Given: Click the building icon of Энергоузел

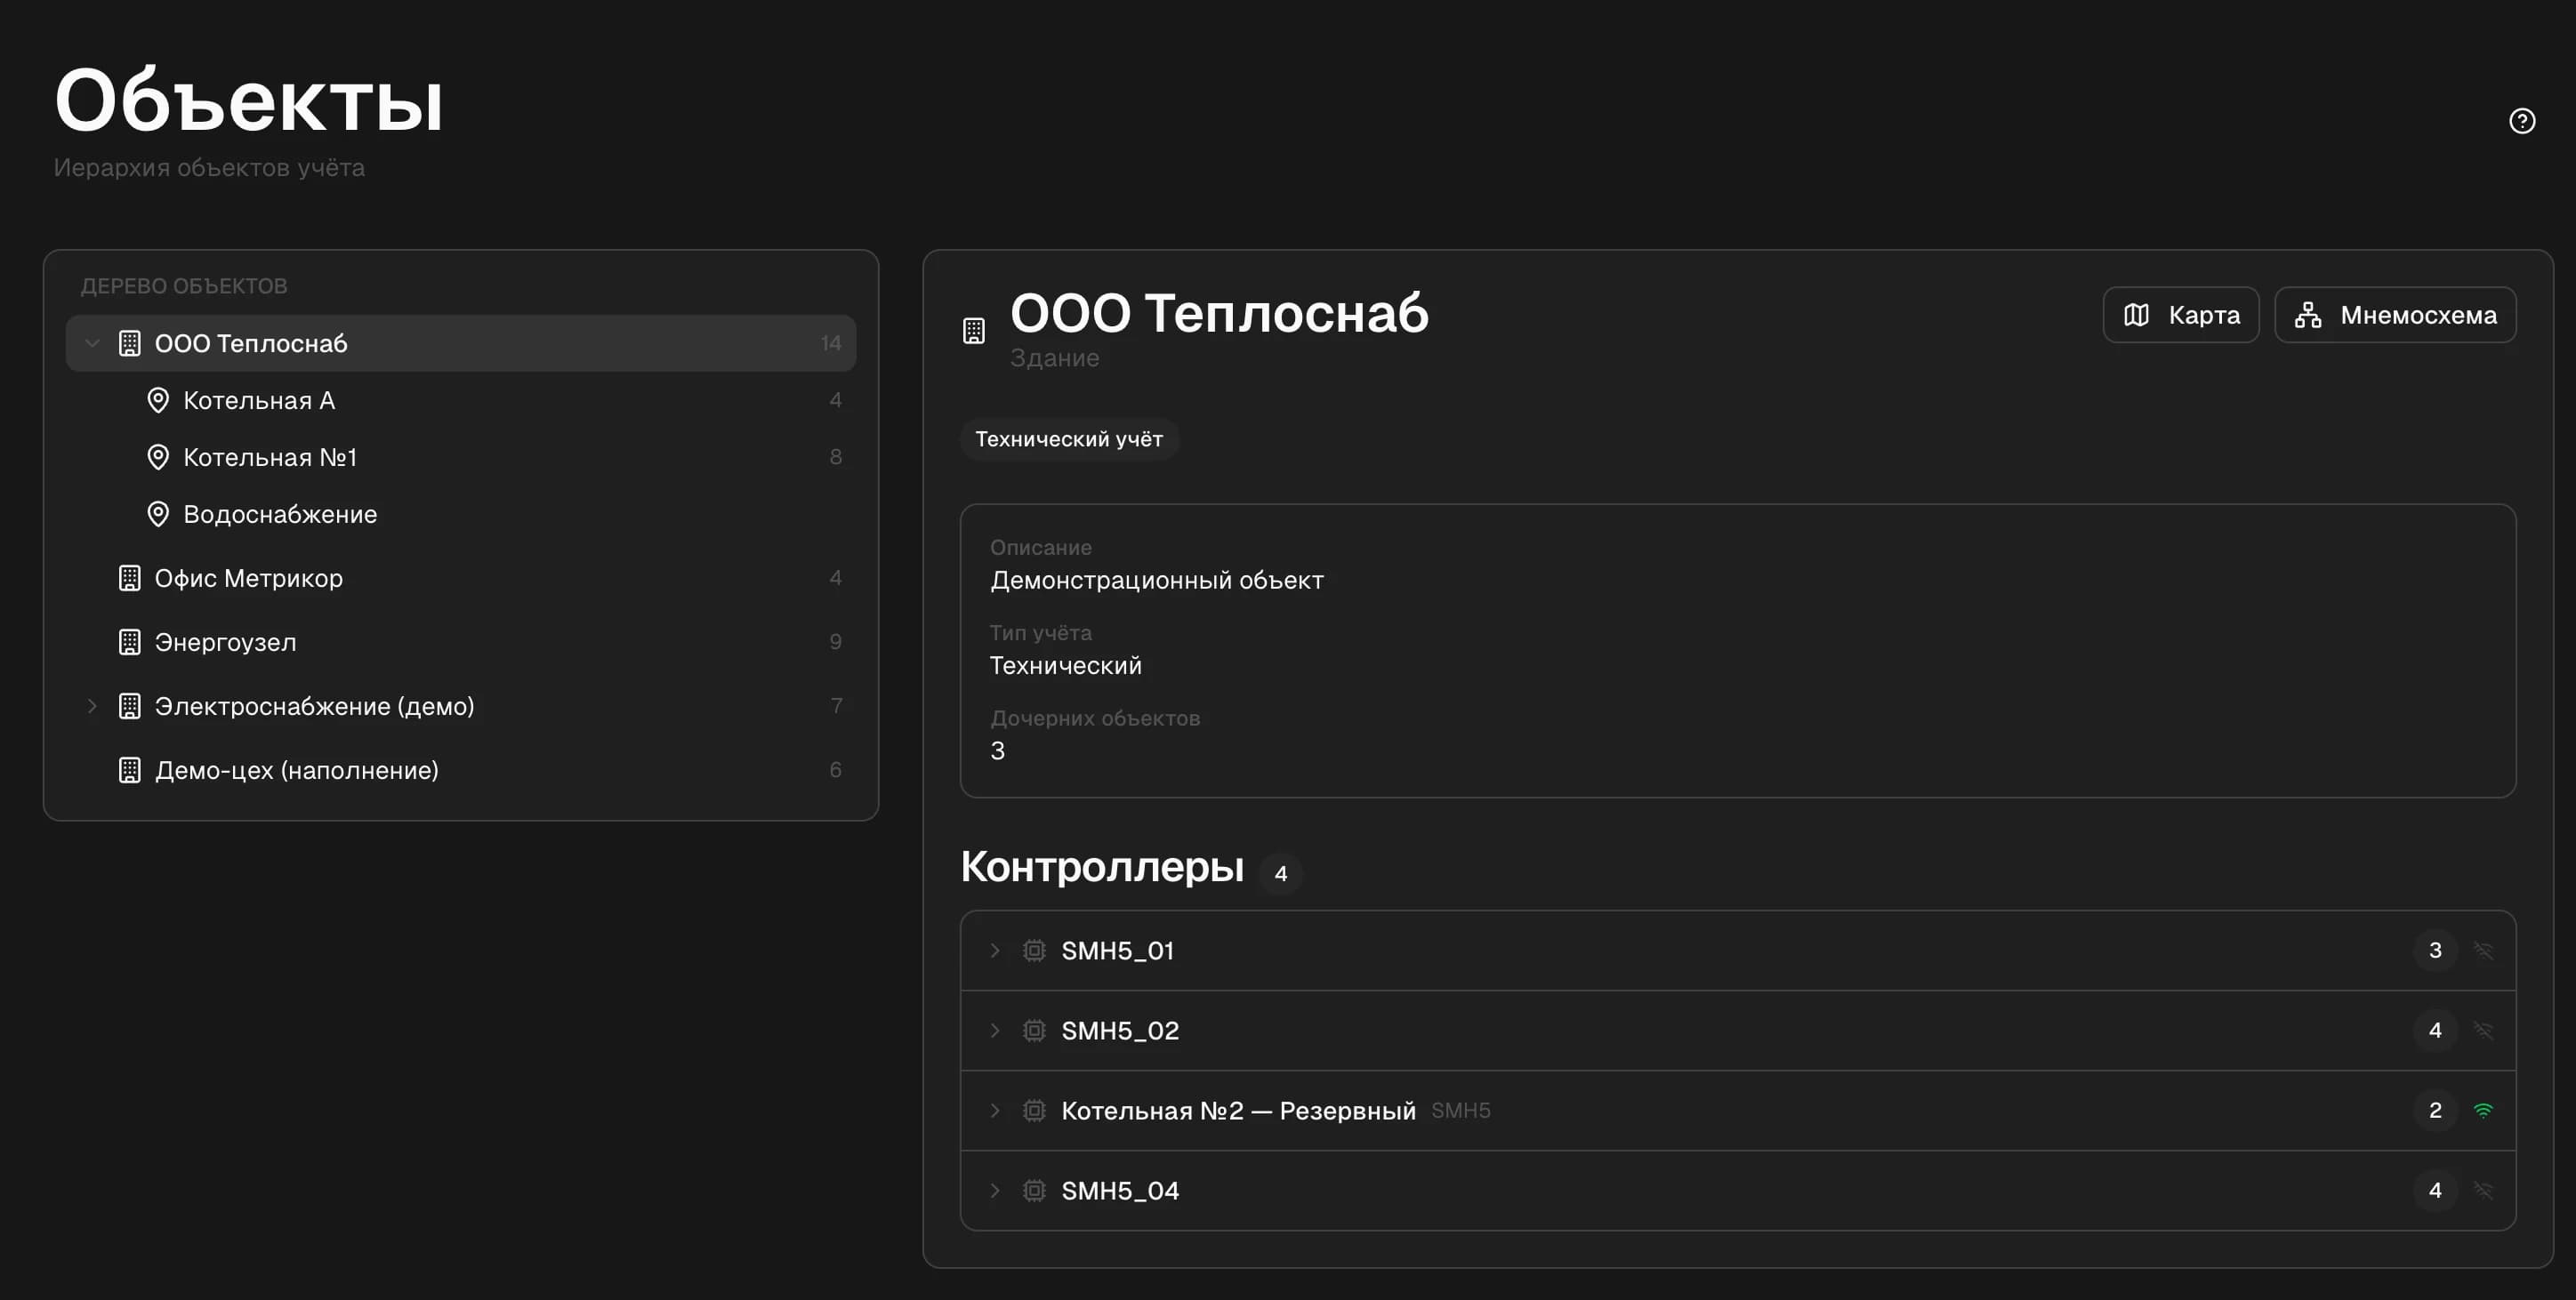Looking at the screenshot, I should coord(129,642).
